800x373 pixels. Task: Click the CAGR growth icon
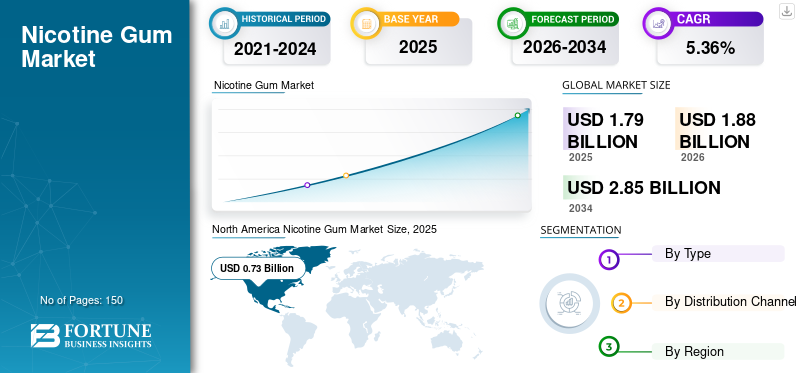point(658,23)
